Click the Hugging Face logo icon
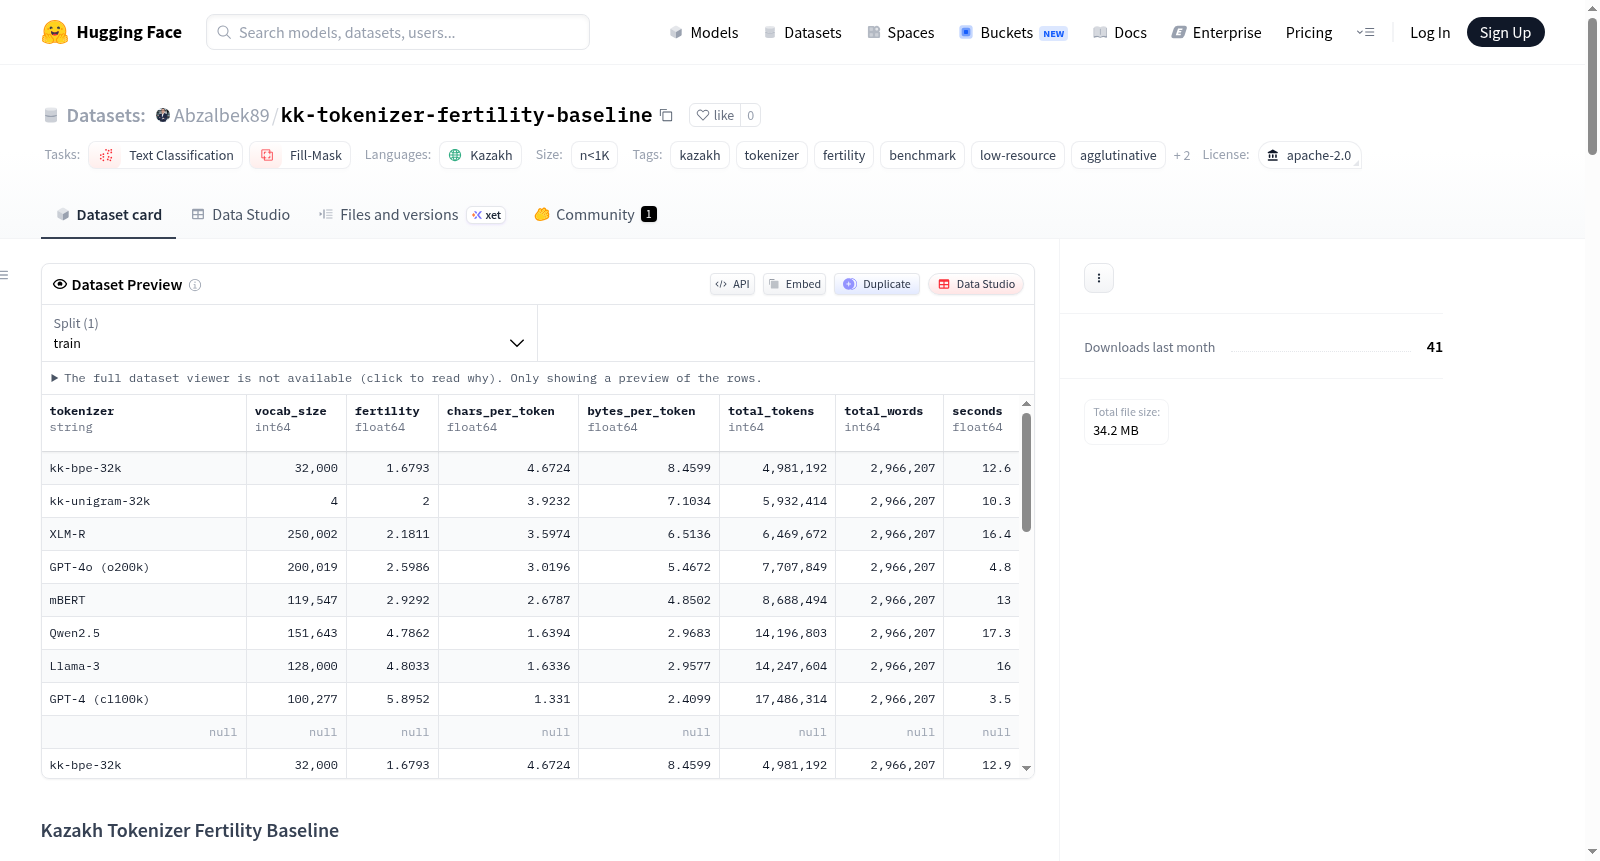The height and width of the screenshot is (861, 1600). point(55,32)
